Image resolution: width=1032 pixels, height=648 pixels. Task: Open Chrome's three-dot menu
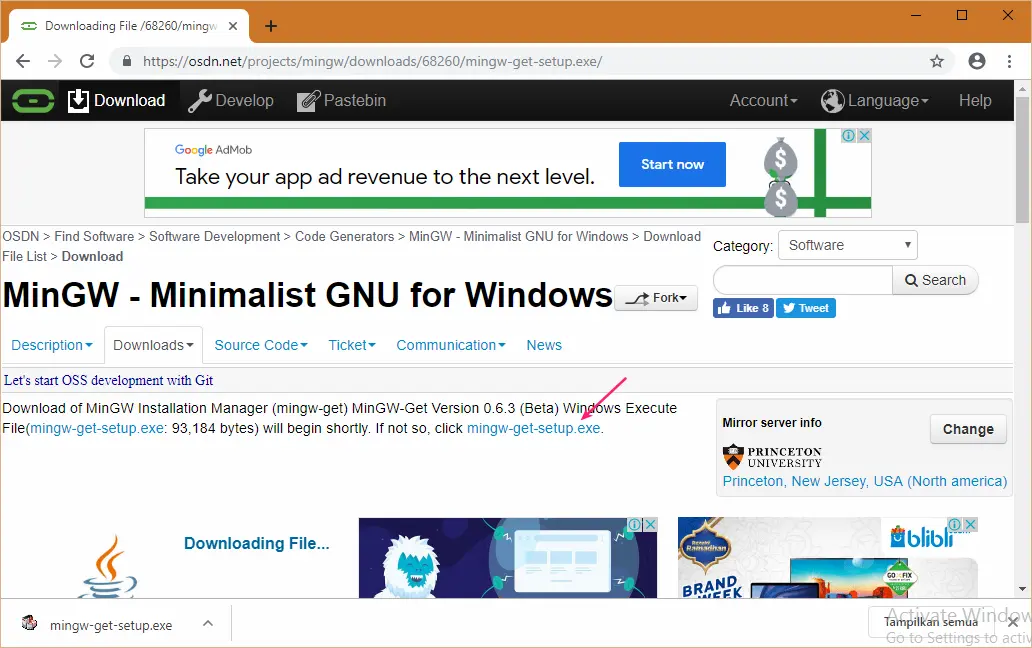tap(1009, 61)
